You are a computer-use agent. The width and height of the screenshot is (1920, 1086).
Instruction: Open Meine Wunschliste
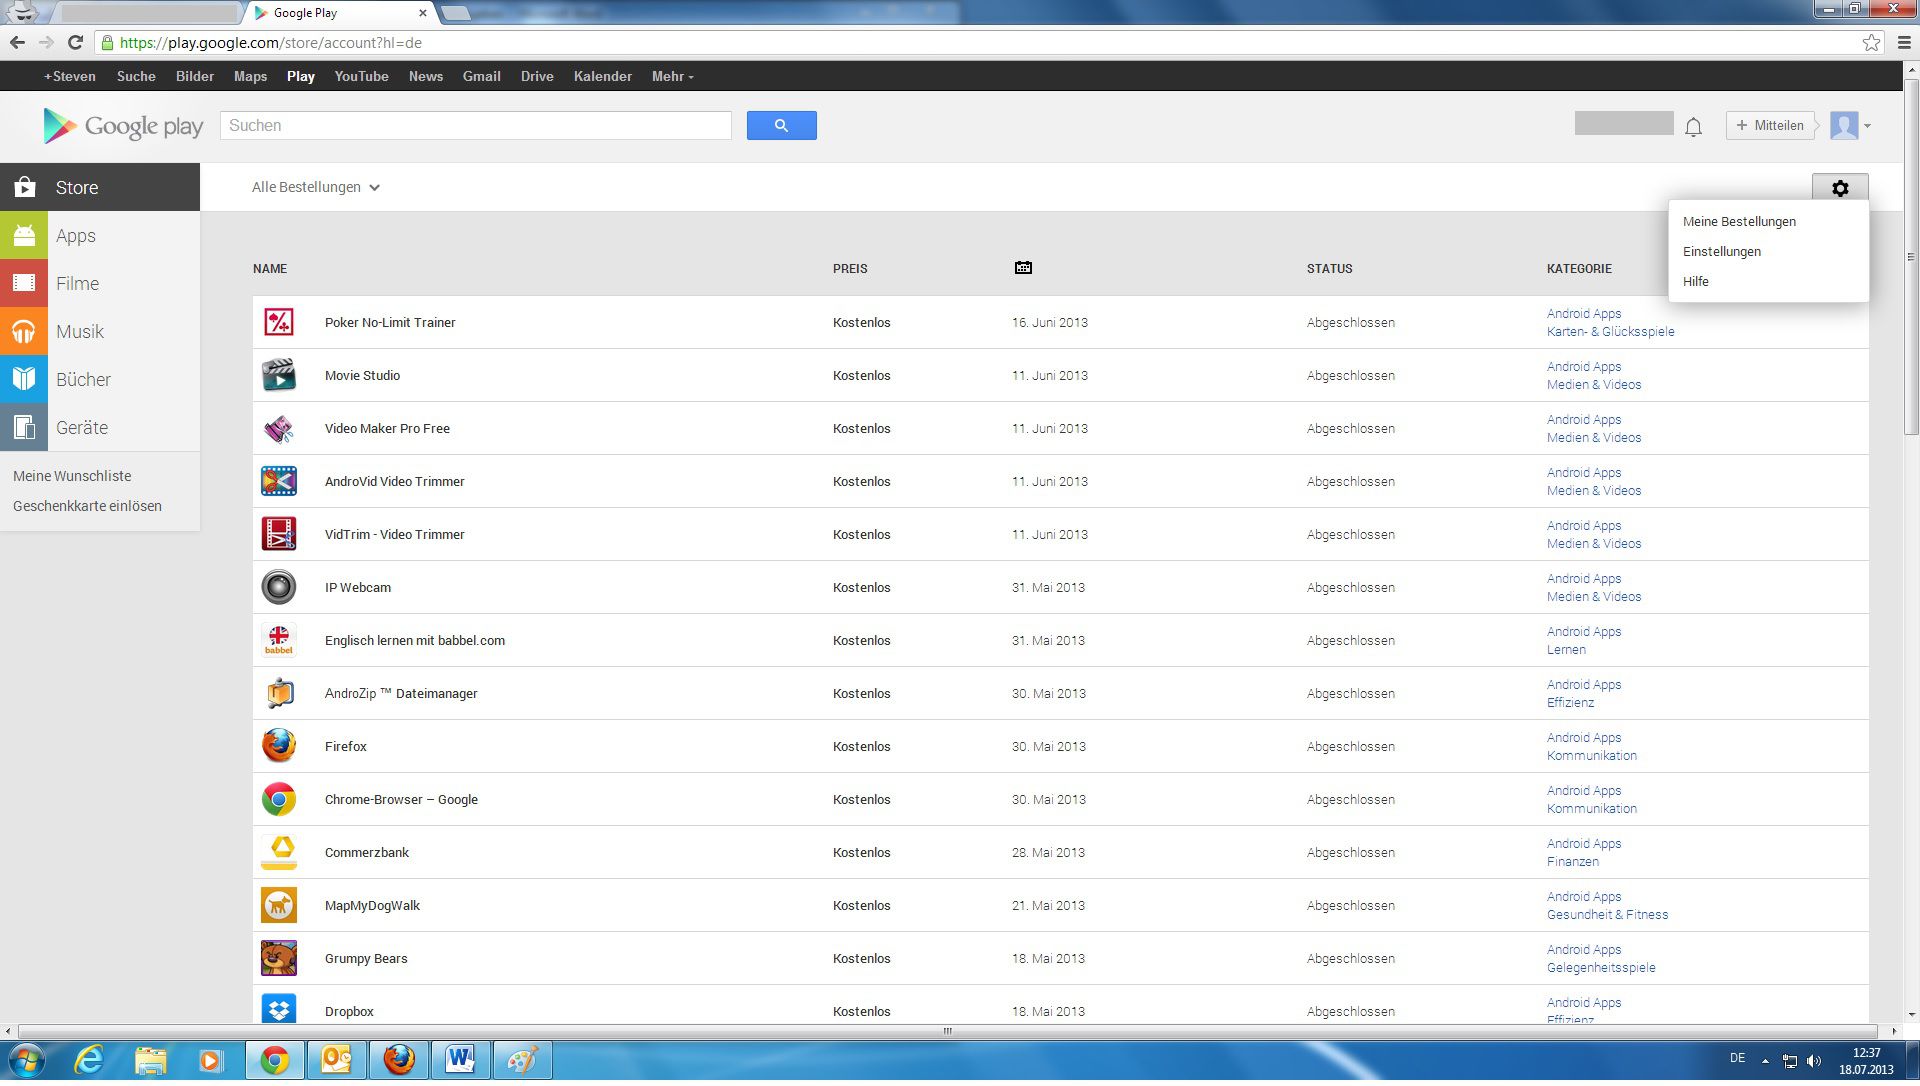(x=72, y=476)
